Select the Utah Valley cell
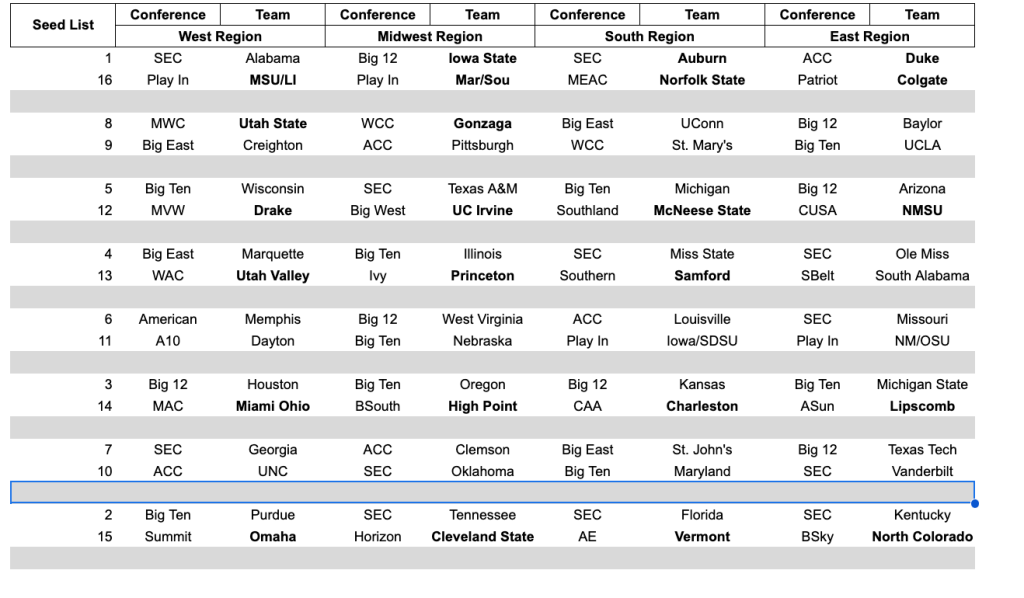 273,276
